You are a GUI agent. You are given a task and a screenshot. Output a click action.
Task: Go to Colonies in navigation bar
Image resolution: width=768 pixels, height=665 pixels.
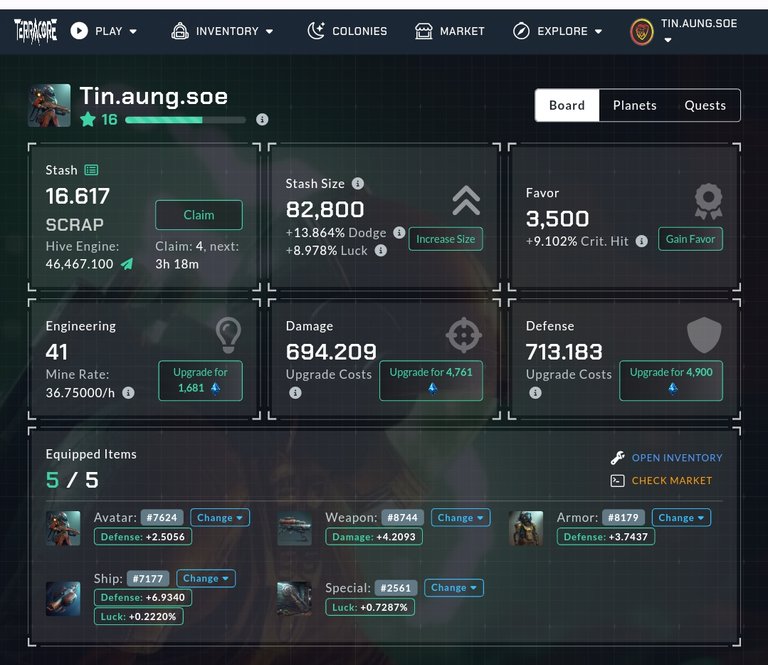(347, 31)
